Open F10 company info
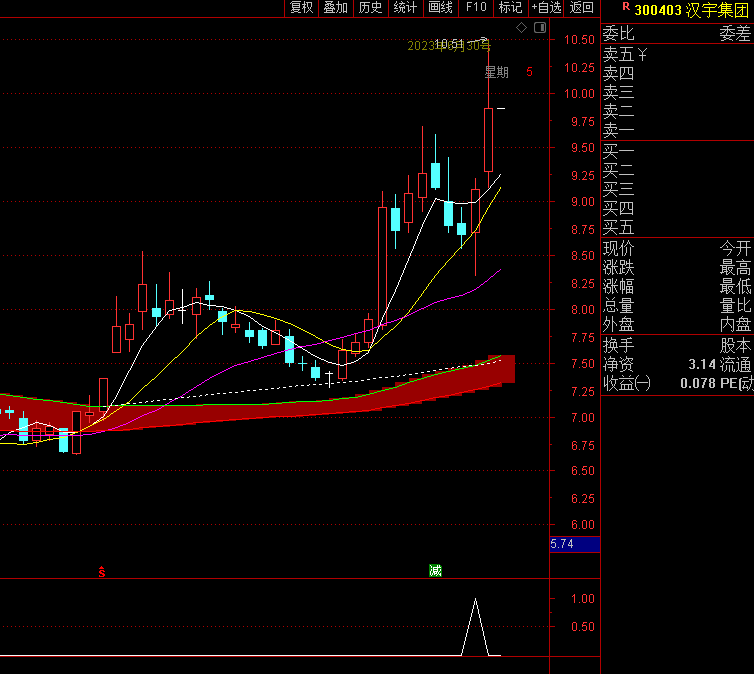This screenshot has width=754, height=674. pyautogui.click(x=476, y=8)
